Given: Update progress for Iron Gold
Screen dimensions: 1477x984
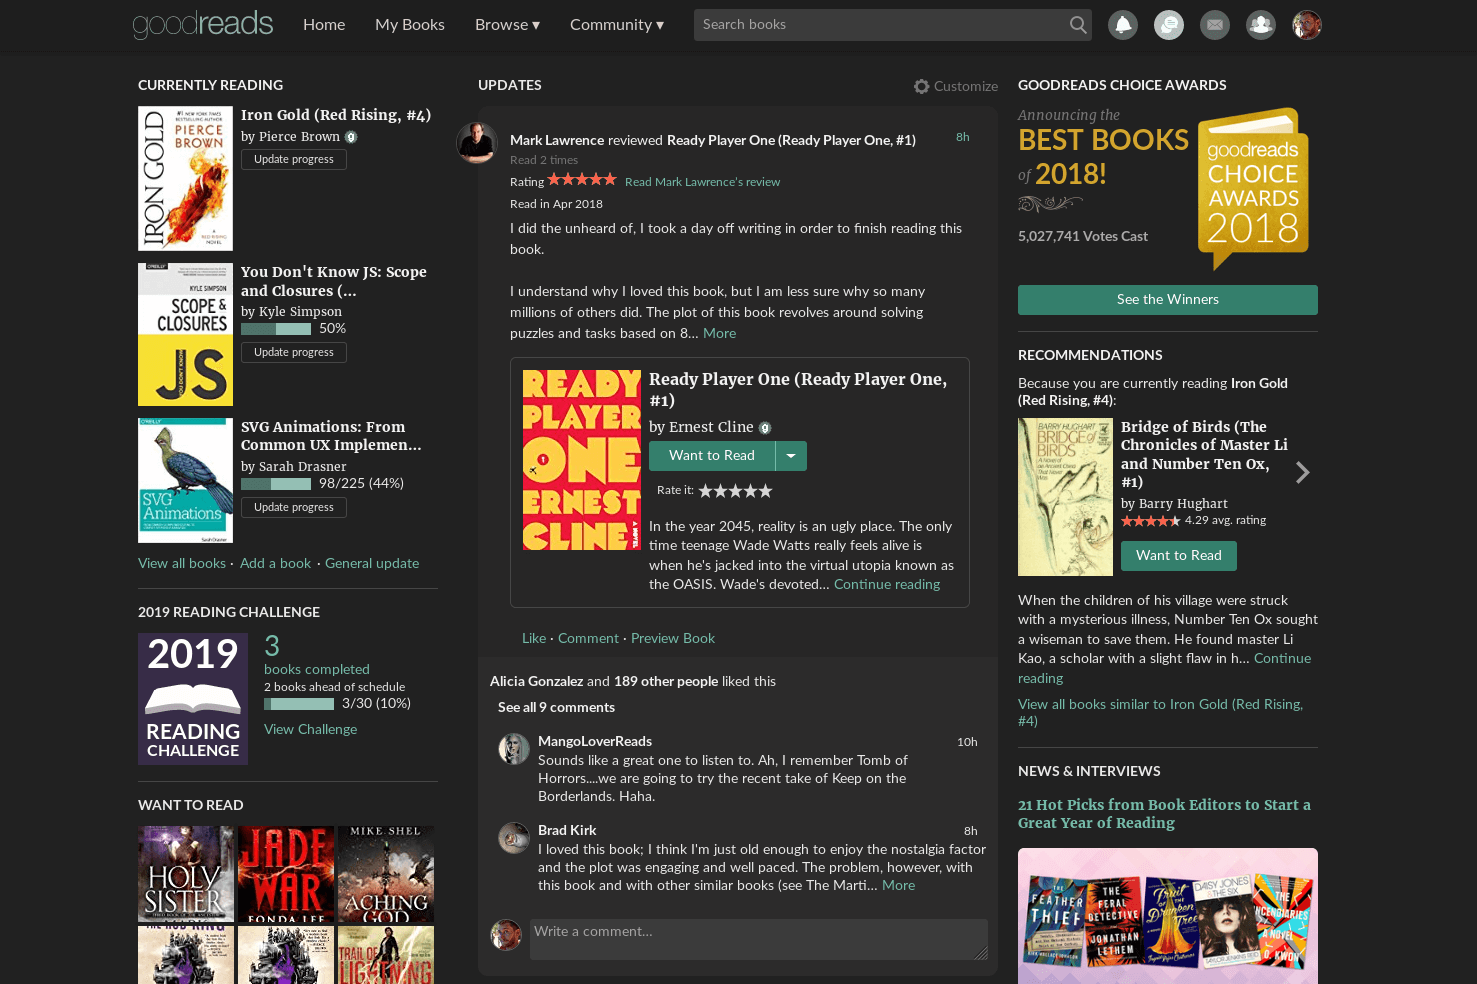Looking at the screenshot, I should click(x=294, y=160).
